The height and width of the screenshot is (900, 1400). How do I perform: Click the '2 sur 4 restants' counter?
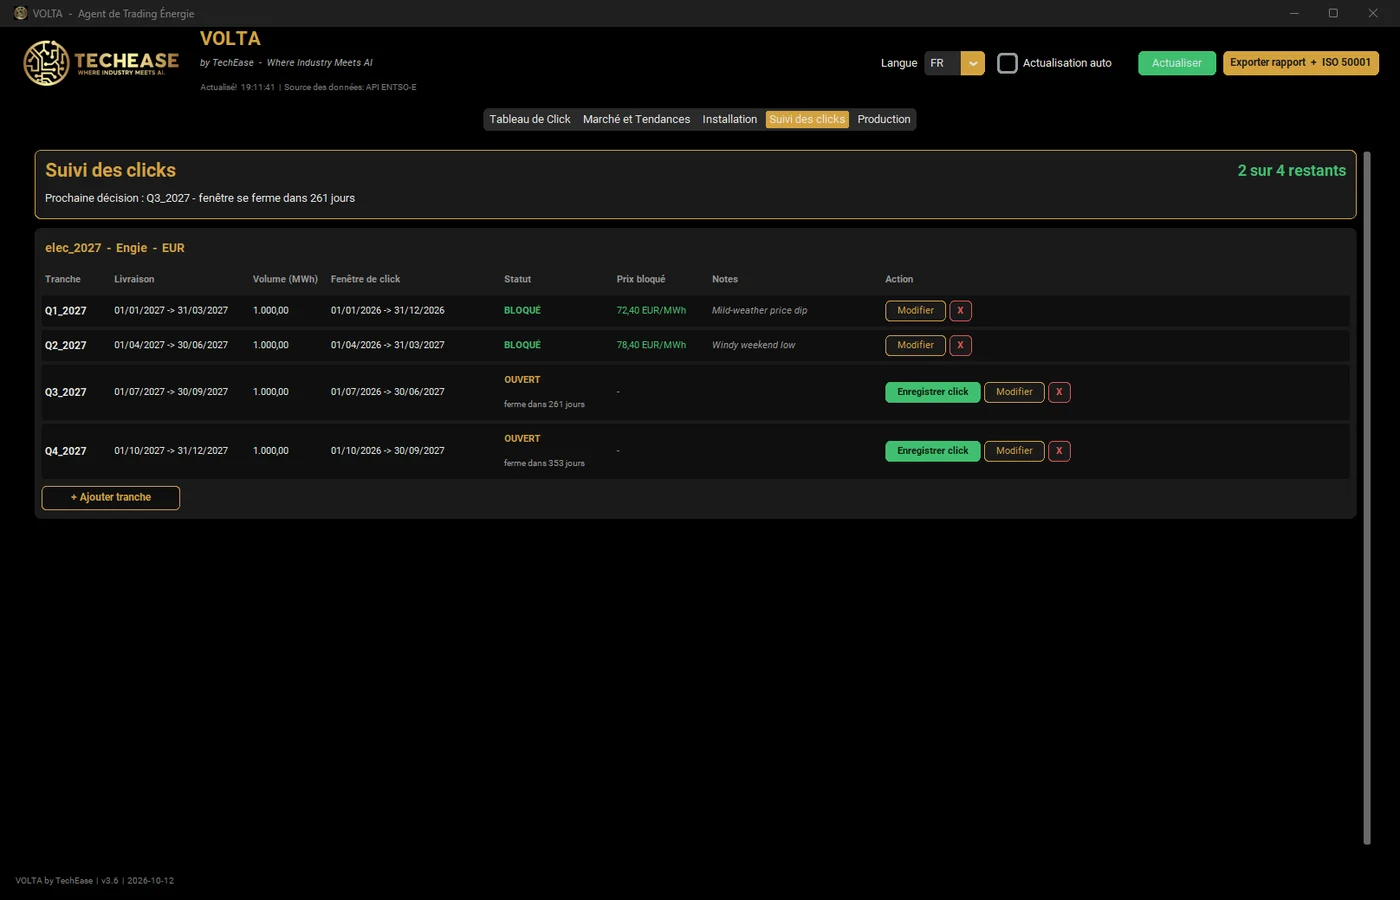point(1291,171)
